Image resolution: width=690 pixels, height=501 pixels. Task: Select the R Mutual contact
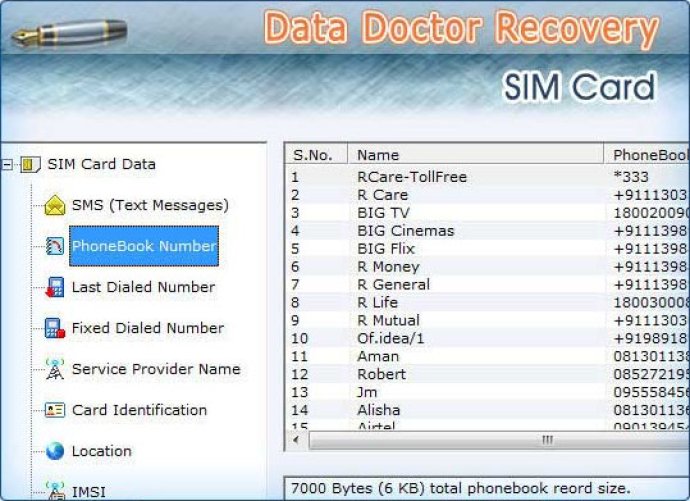coord(488,320)
